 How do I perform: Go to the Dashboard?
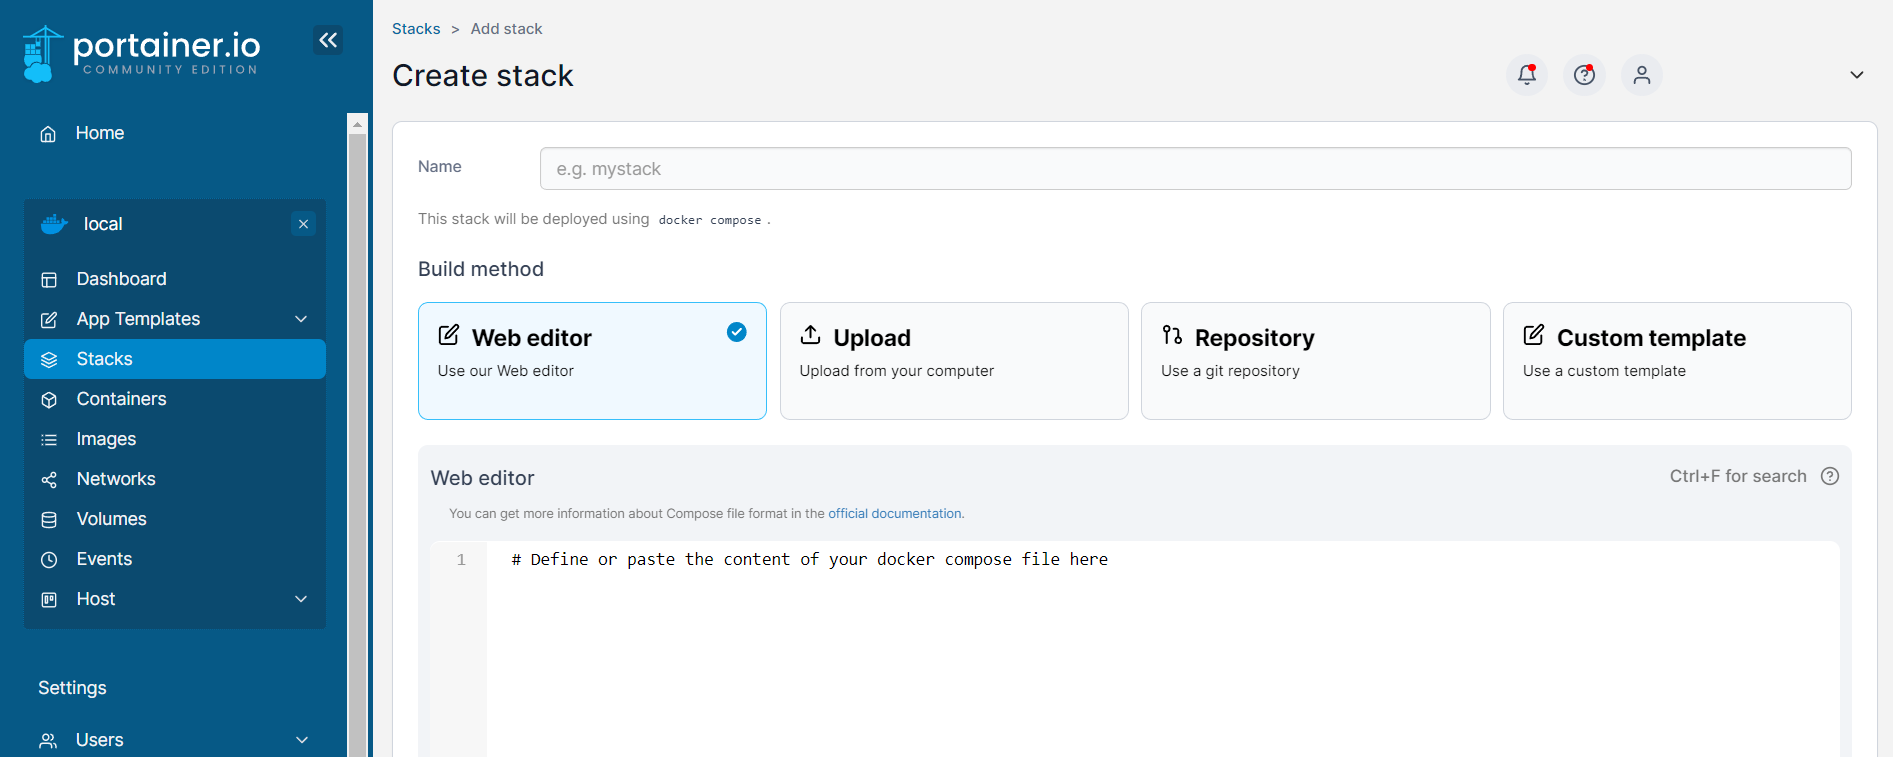(121, 278)
